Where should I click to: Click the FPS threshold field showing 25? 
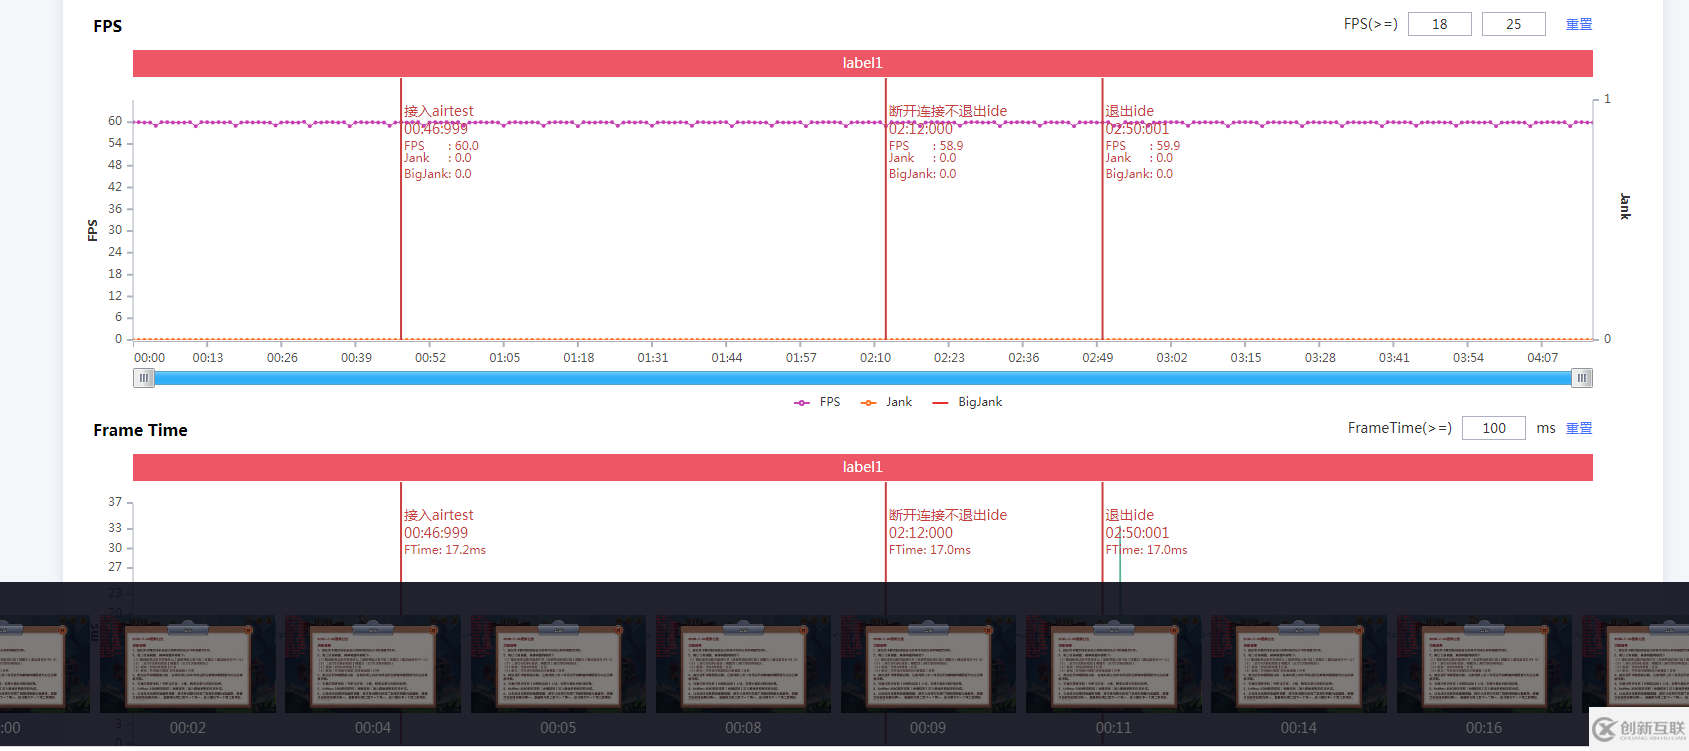pos(1513,24)
